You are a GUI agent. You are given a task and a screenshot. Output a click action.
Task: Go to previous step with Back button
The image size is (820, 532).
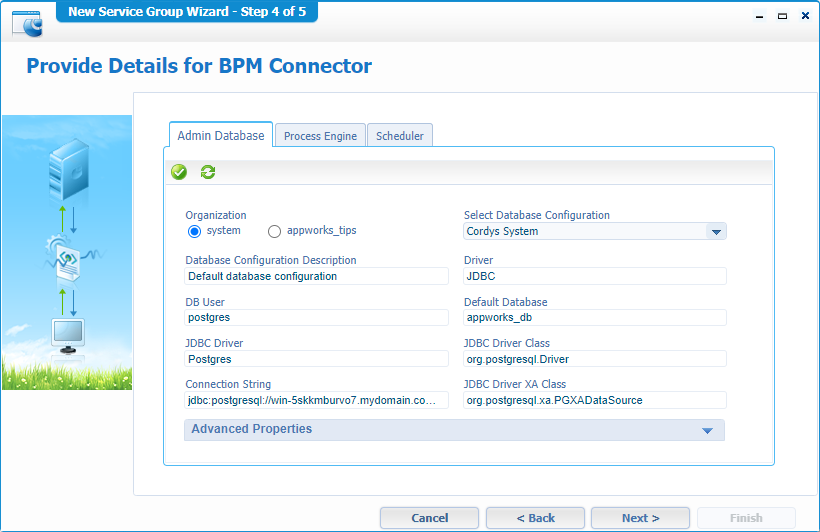click(535, 518)
